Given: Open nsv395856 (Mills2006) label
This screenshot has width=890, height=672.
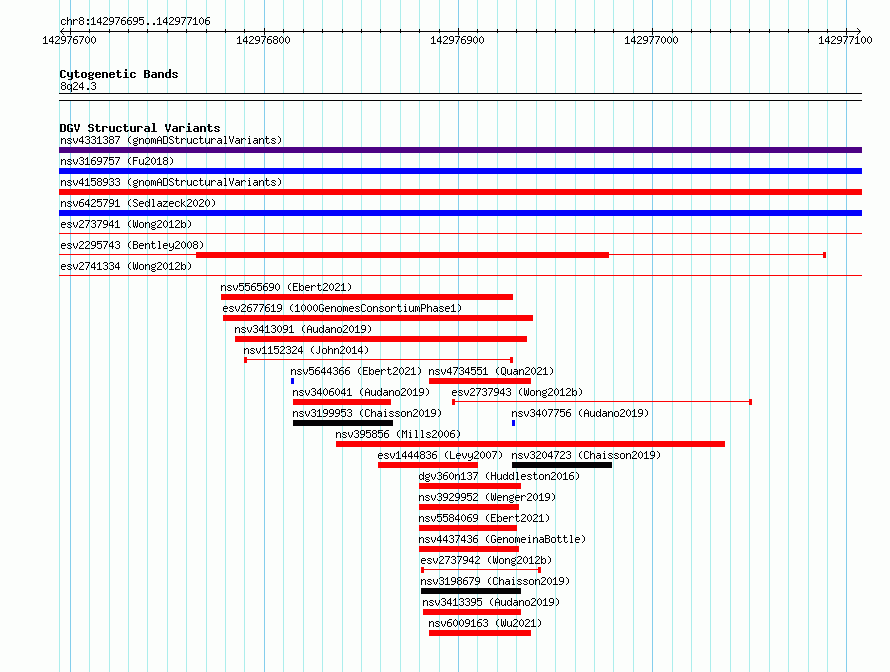Looking at the screenshot, I should 398,434.
